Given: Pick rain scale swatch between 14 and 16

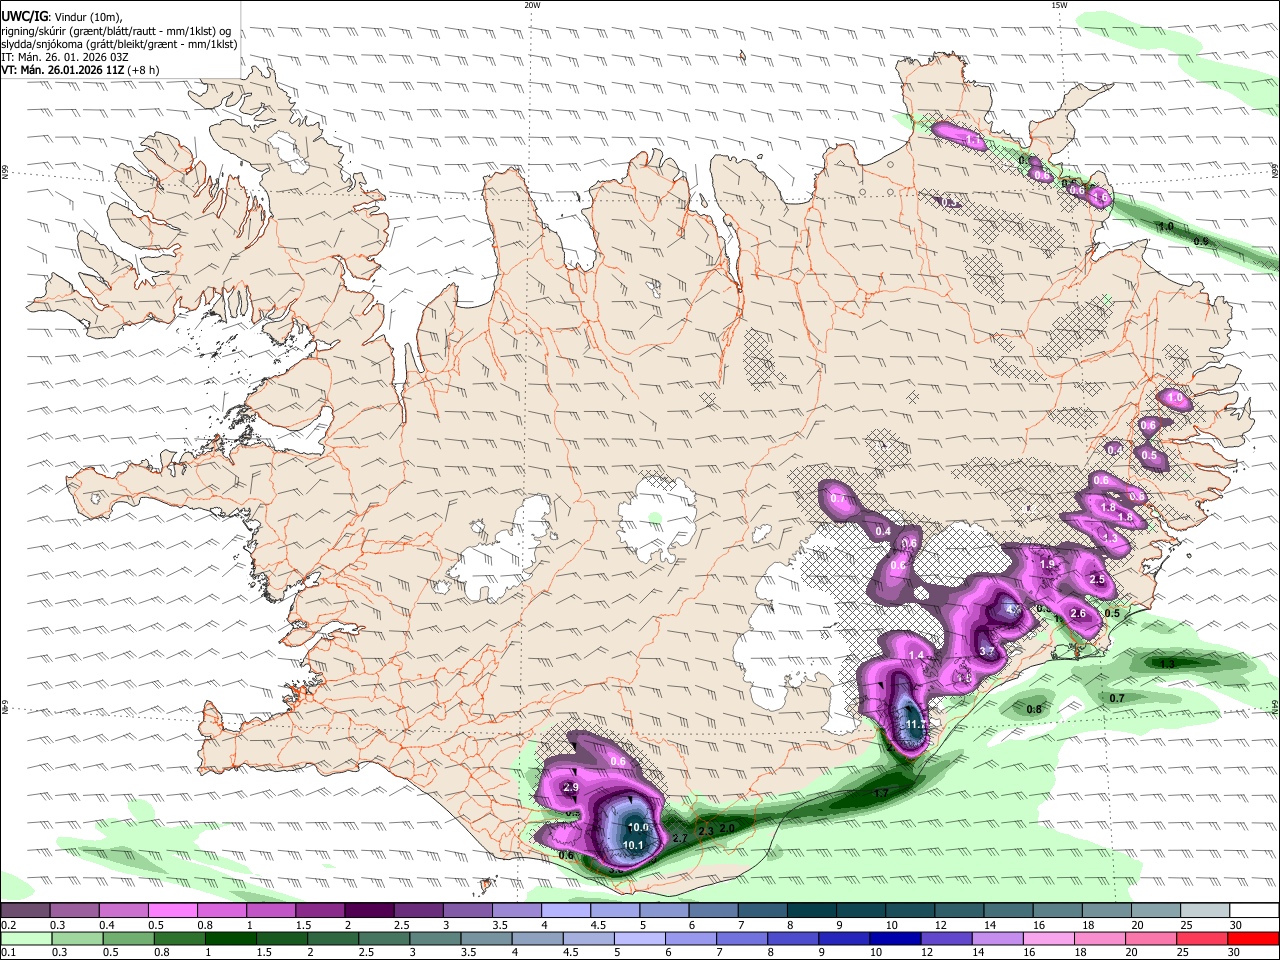Looking at the screenshot, I should tap(998, 938).
